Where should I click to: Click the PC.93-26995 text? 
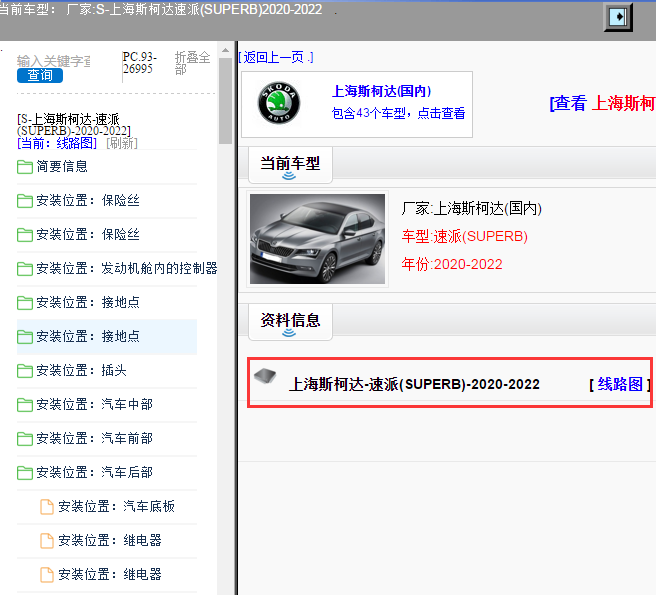(x=139, y=63)
